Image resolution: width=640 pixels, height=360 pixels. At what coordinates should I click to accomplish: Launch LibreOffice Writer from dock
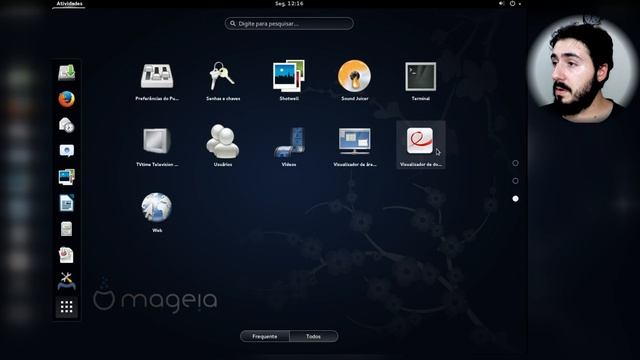[67, 203]
